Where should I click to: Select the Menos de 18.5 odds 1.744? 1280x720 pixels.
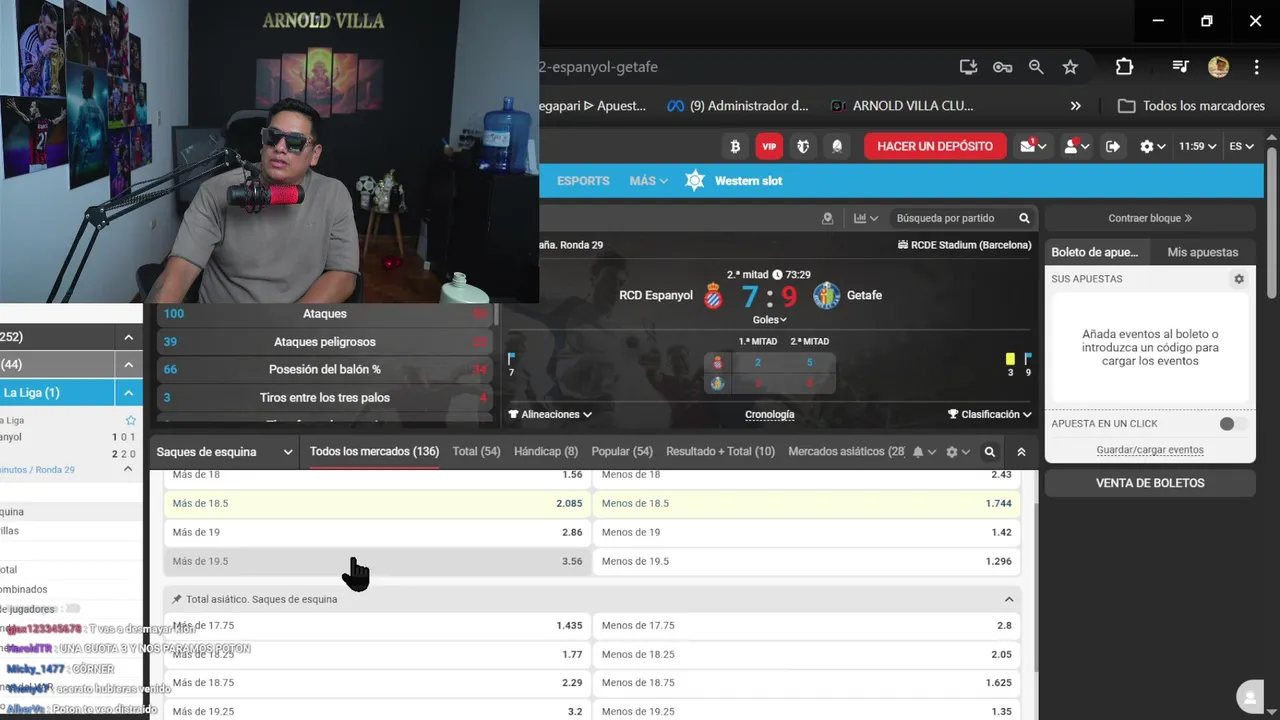[x=806, y=503]
